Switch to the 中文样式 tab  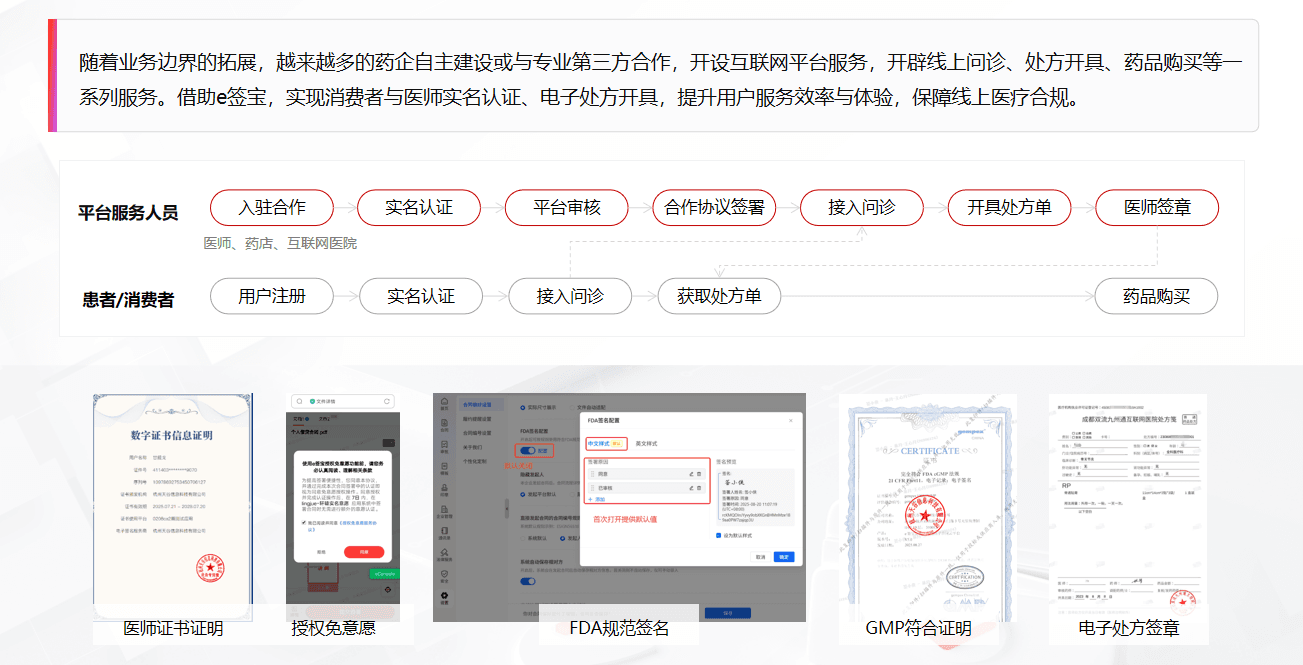pos(599,443)
